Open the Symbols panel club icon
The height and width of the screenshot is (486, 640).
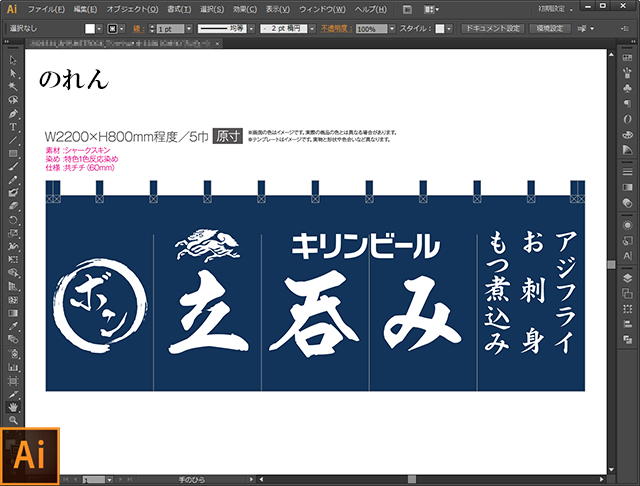[x=627, y=88]
